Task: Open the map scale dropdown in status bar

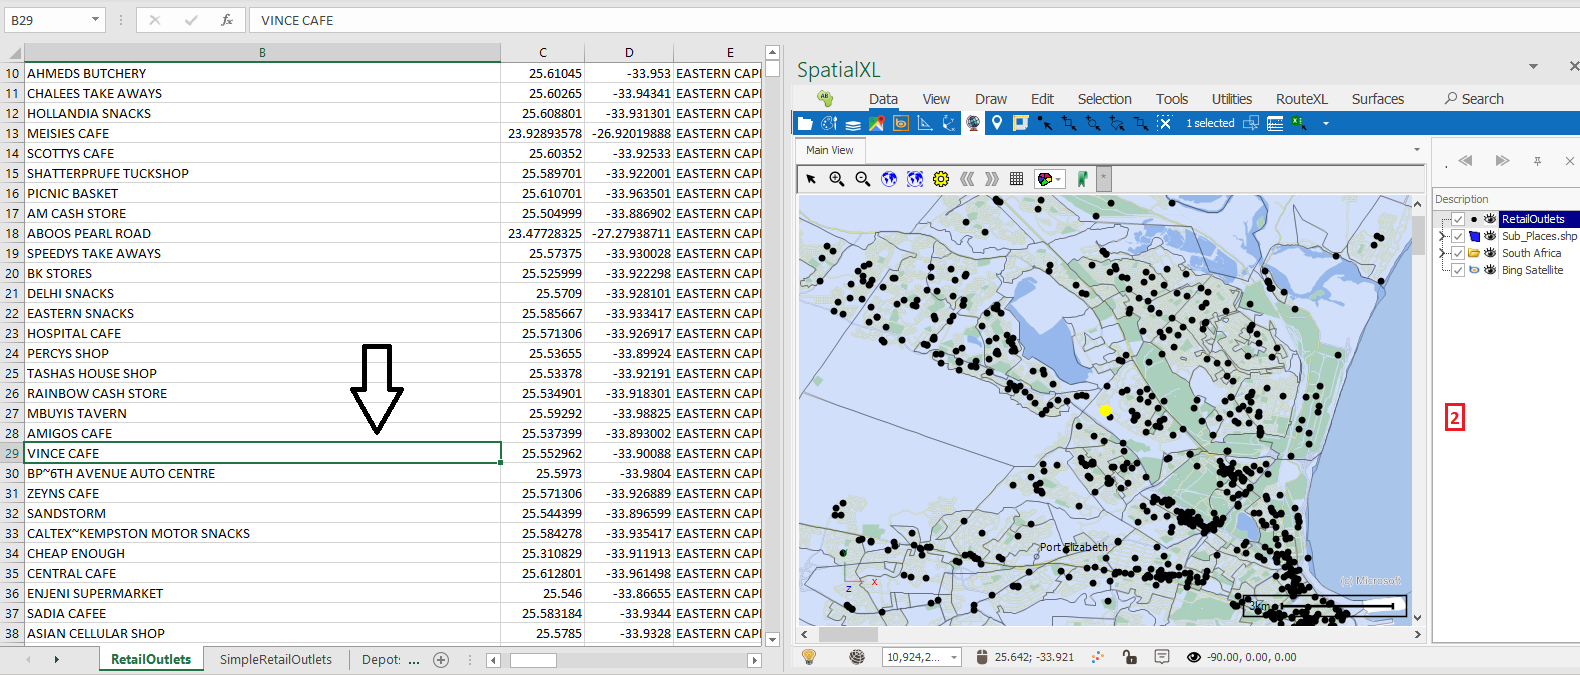Action: click(x=954, y=657)
